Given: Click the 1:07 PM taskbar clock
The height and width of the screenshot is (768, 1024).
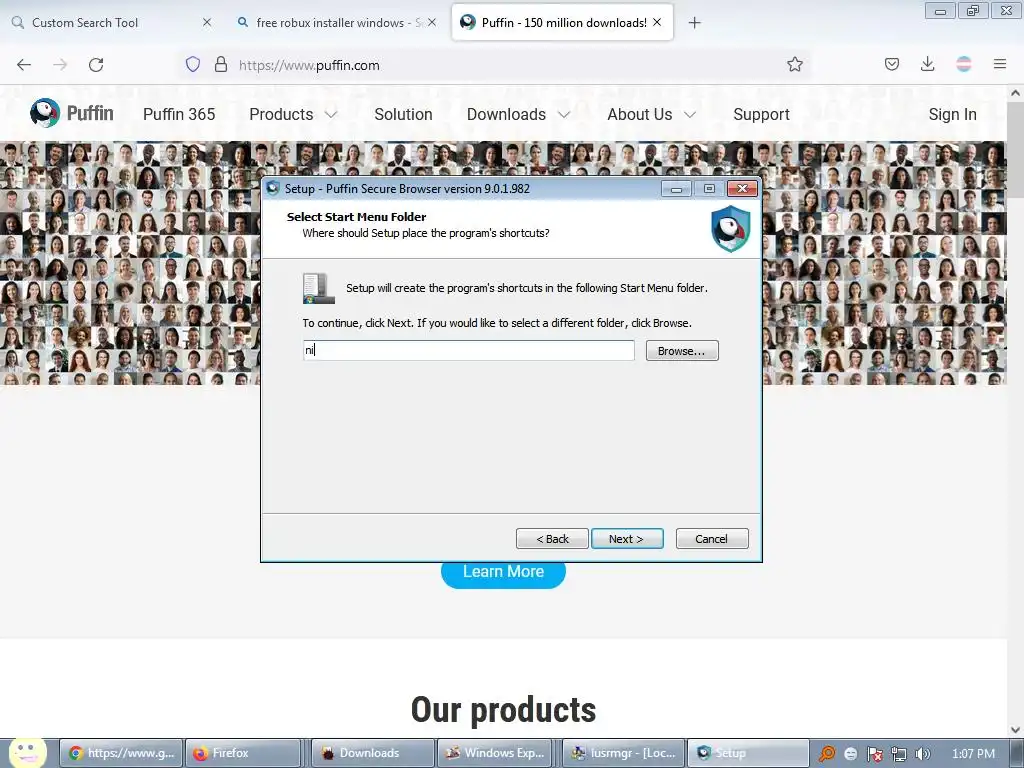Looking at the screenshot, I should (973, 754).
